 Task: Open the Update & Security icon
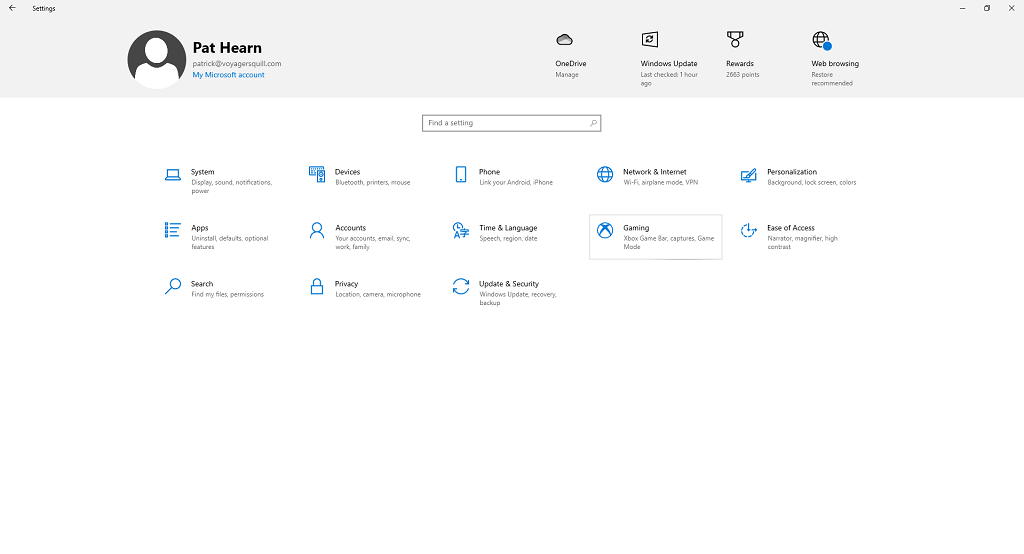click(461, 287)
